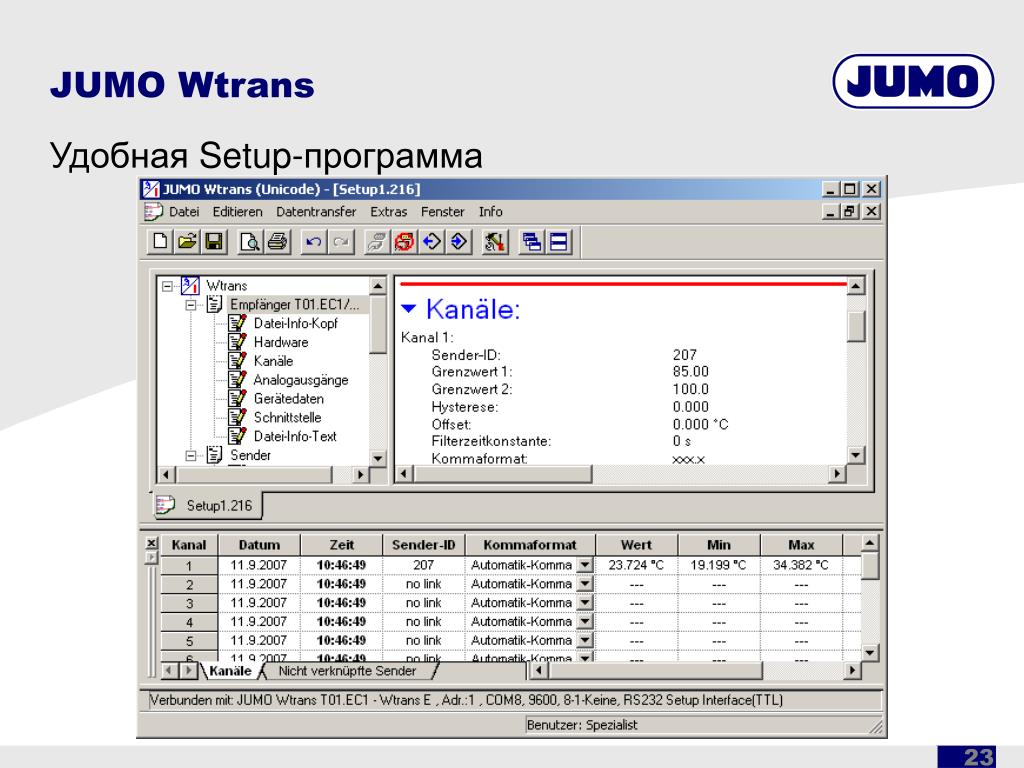
Task: Switch to the Setup1.216 document tab
Action: (208, 505)
